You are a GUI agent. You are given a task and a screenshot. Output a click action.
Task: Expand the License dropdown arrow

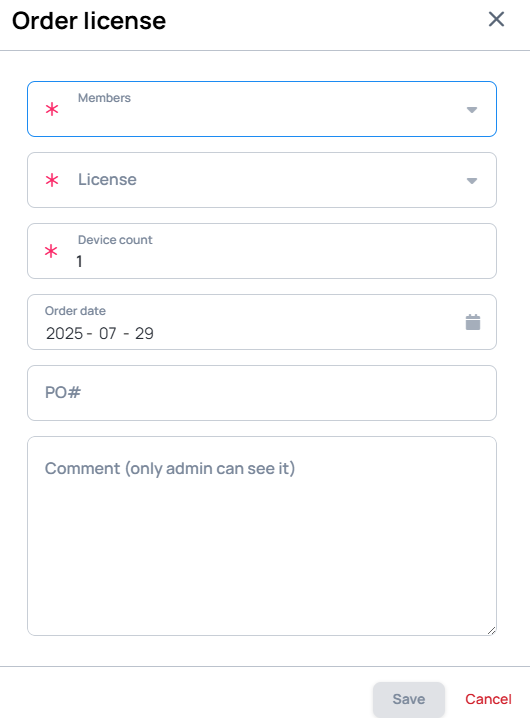(472, 181)
